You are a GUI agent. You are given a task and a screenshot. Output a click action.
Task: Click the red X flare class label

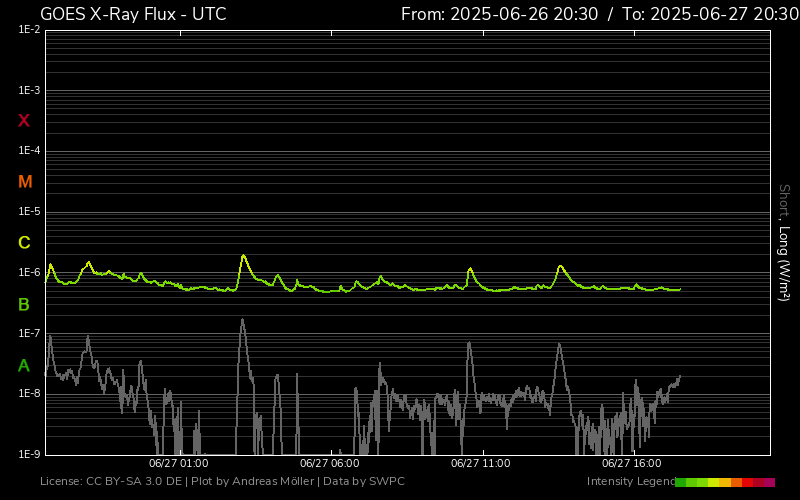(x=24, y=121)
